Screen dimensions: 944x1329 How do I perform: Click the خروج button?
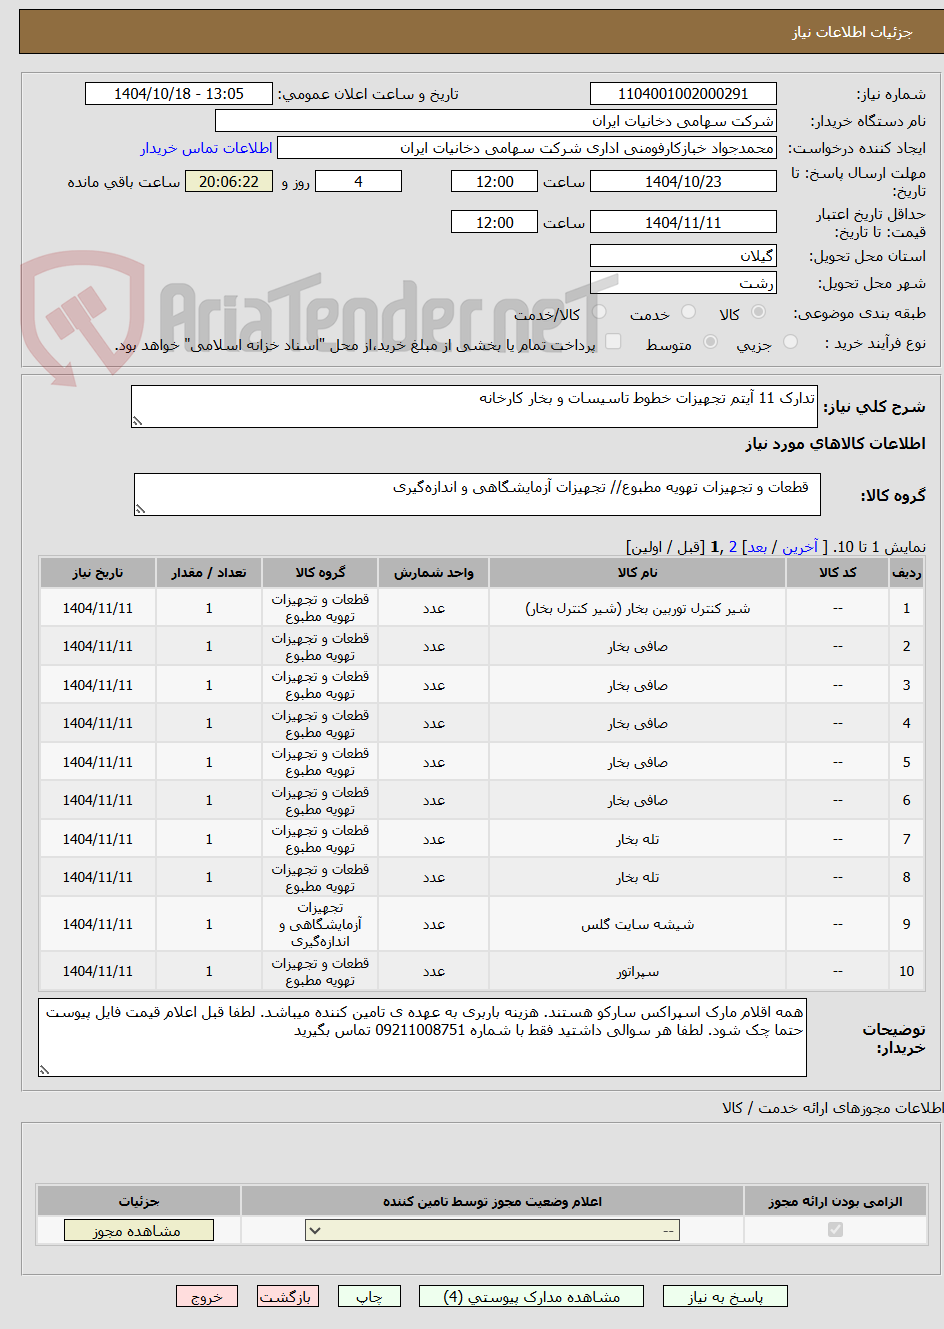pos(207,1296)
